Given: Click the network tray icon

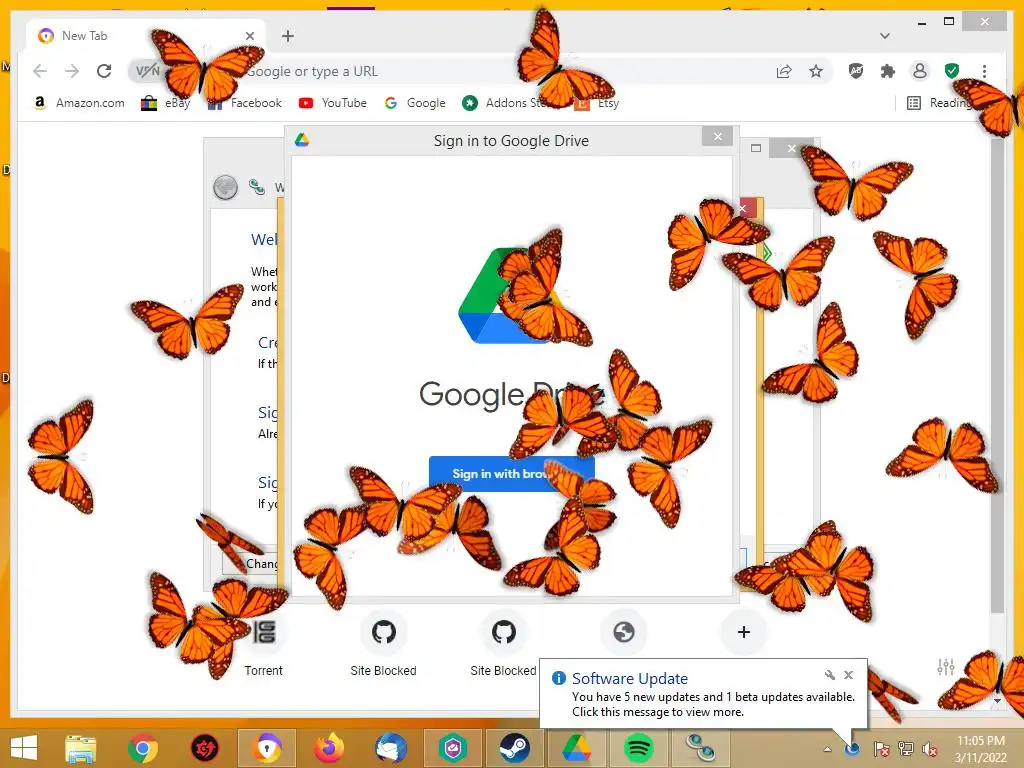Looking at the screenshot, I should click(x=906, y=749).
